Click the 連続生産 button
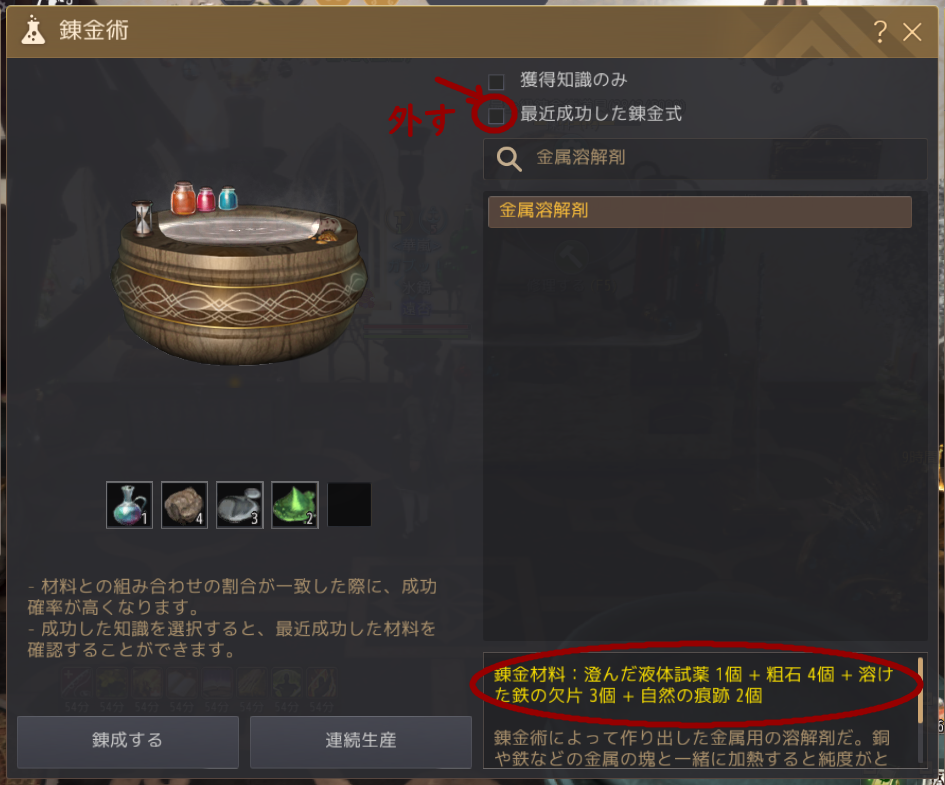The width and height of the screenshot is (945, 785). coord(361,741)
